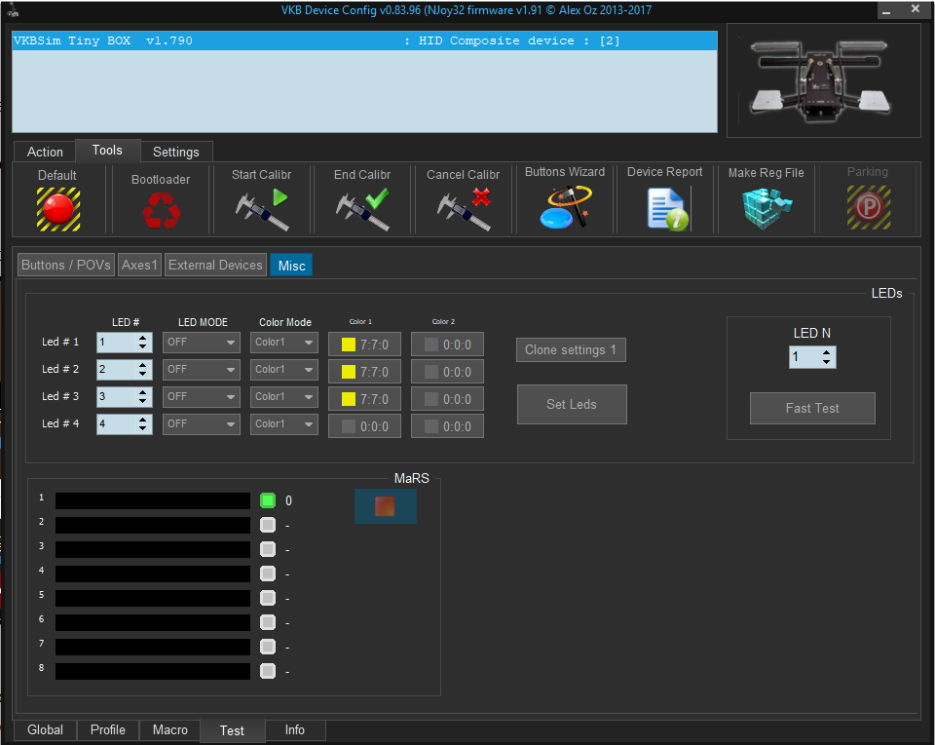Click the Default red button icon

pos(58,209)
